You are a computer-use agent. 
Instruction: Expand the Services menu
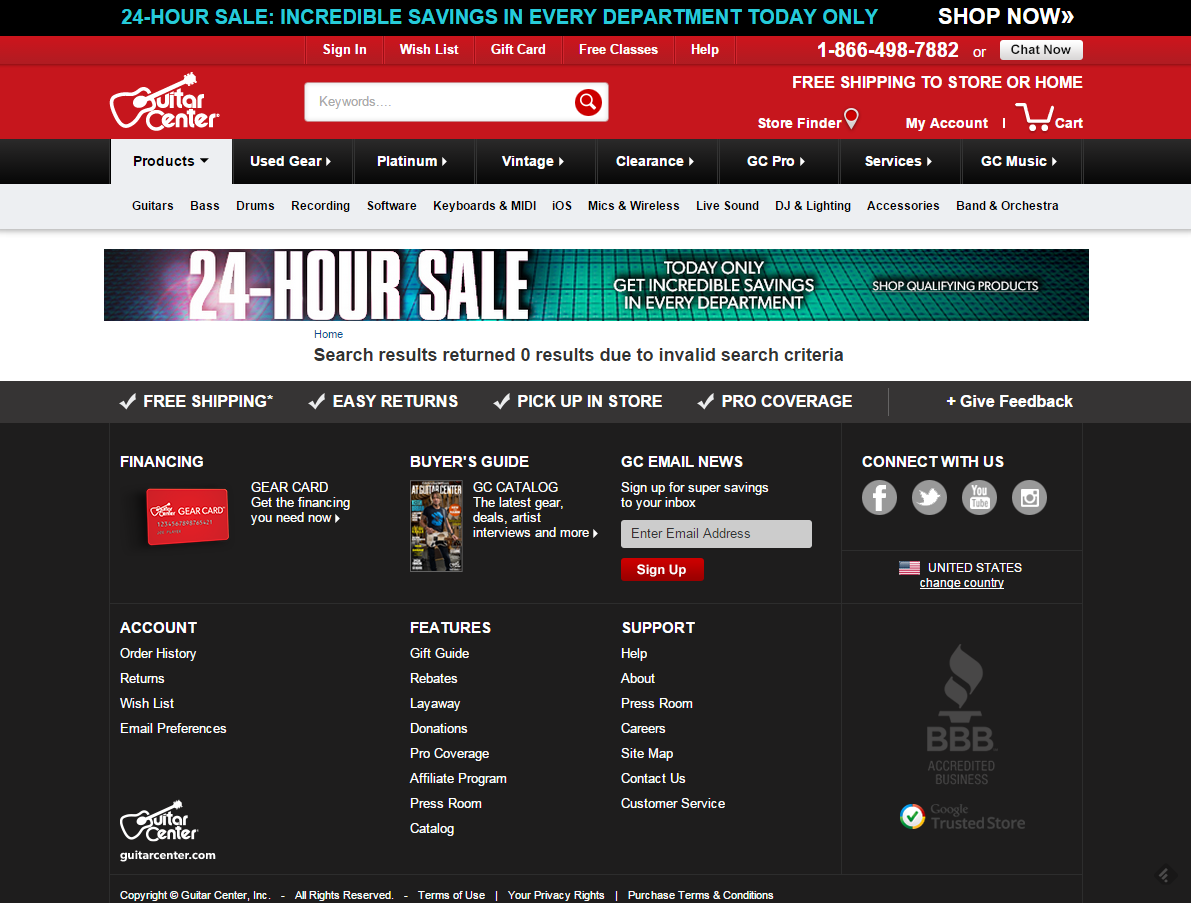click(x=899, y=161)
